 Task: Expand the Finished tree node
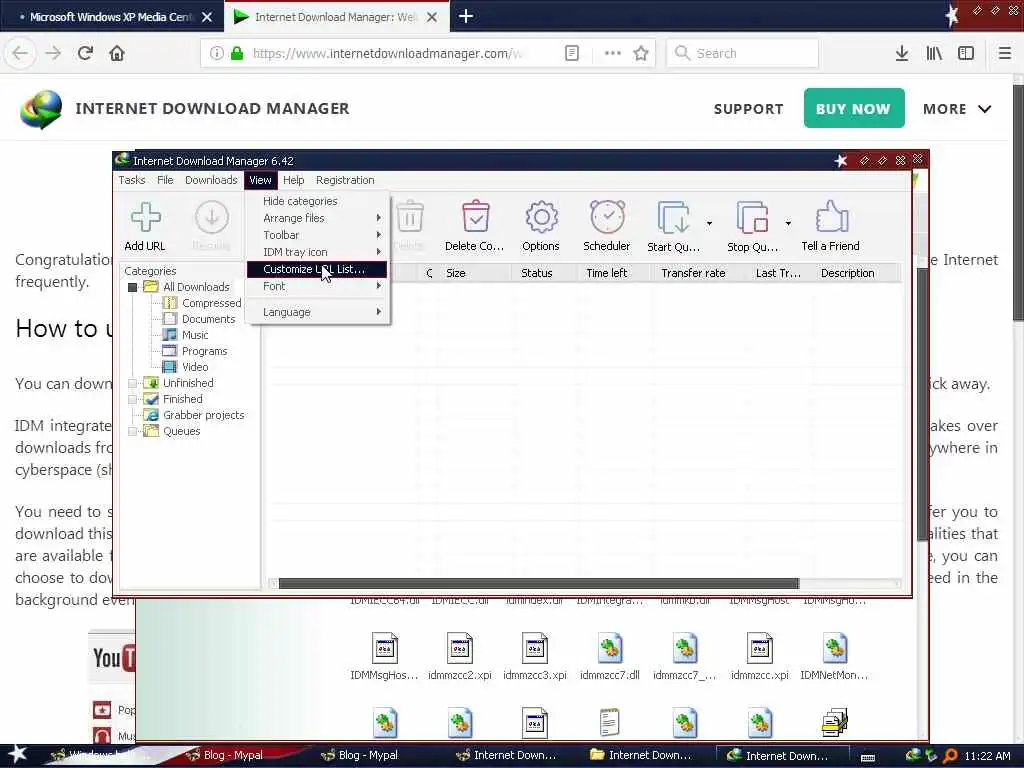pyautogui.click(x=133, y=399)
